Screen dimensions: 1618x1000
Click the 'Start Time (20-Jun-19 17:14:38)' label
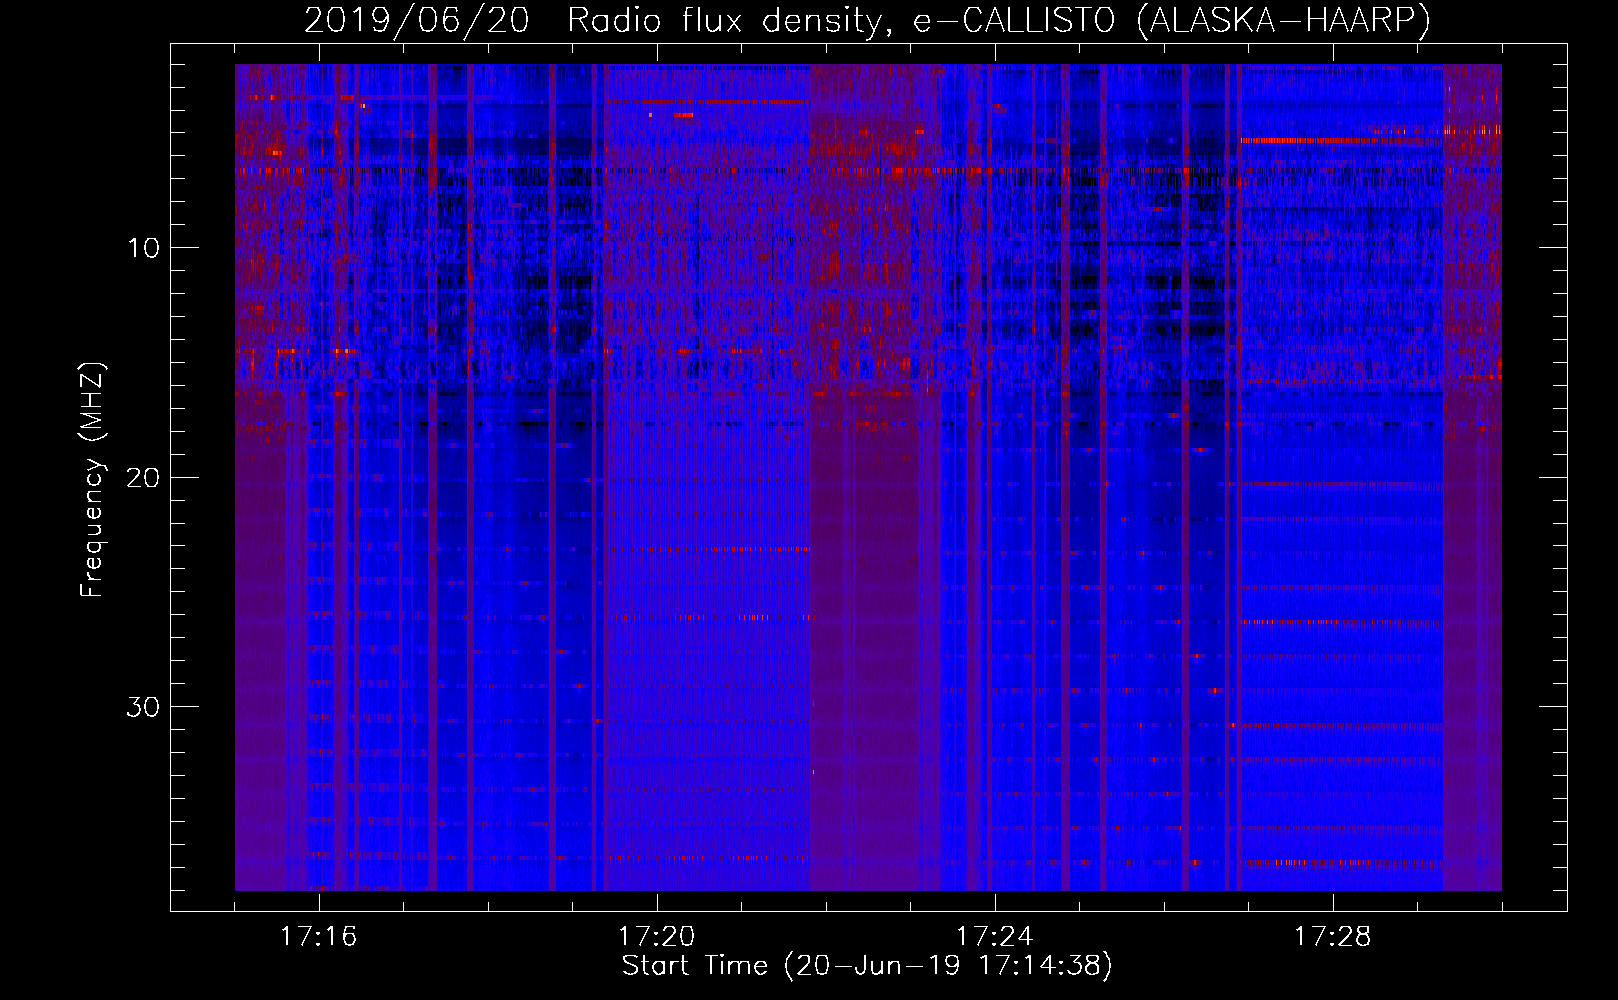867,966
